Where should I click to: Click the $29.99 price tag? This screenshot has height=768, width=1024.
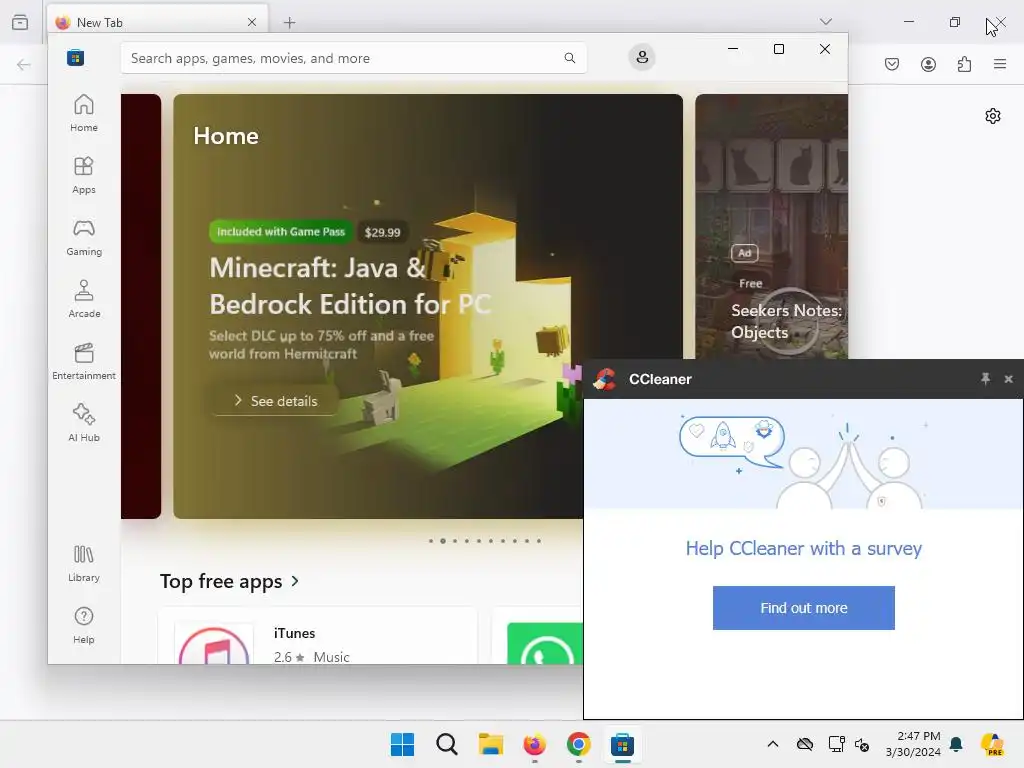coord(382,232)
